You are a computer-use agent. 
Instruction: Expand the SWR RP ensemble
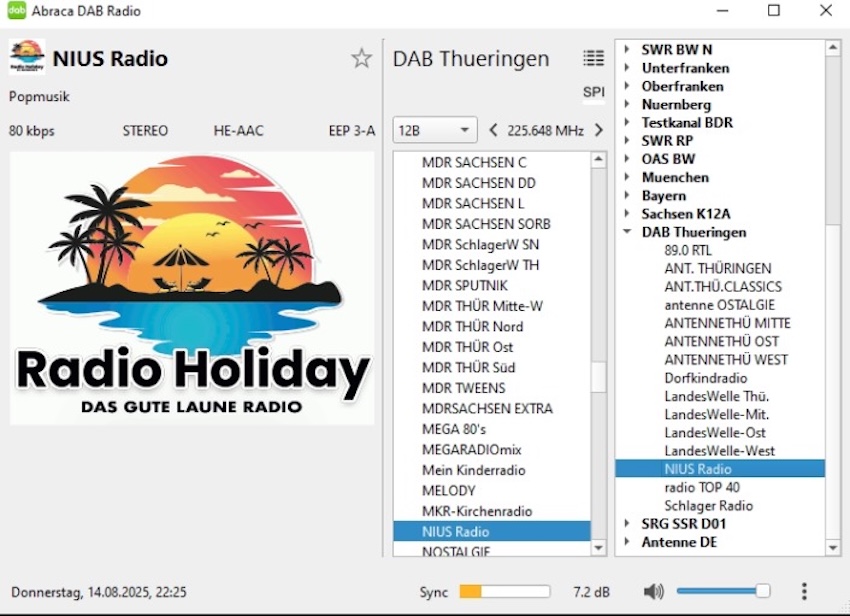pos(627,140)
